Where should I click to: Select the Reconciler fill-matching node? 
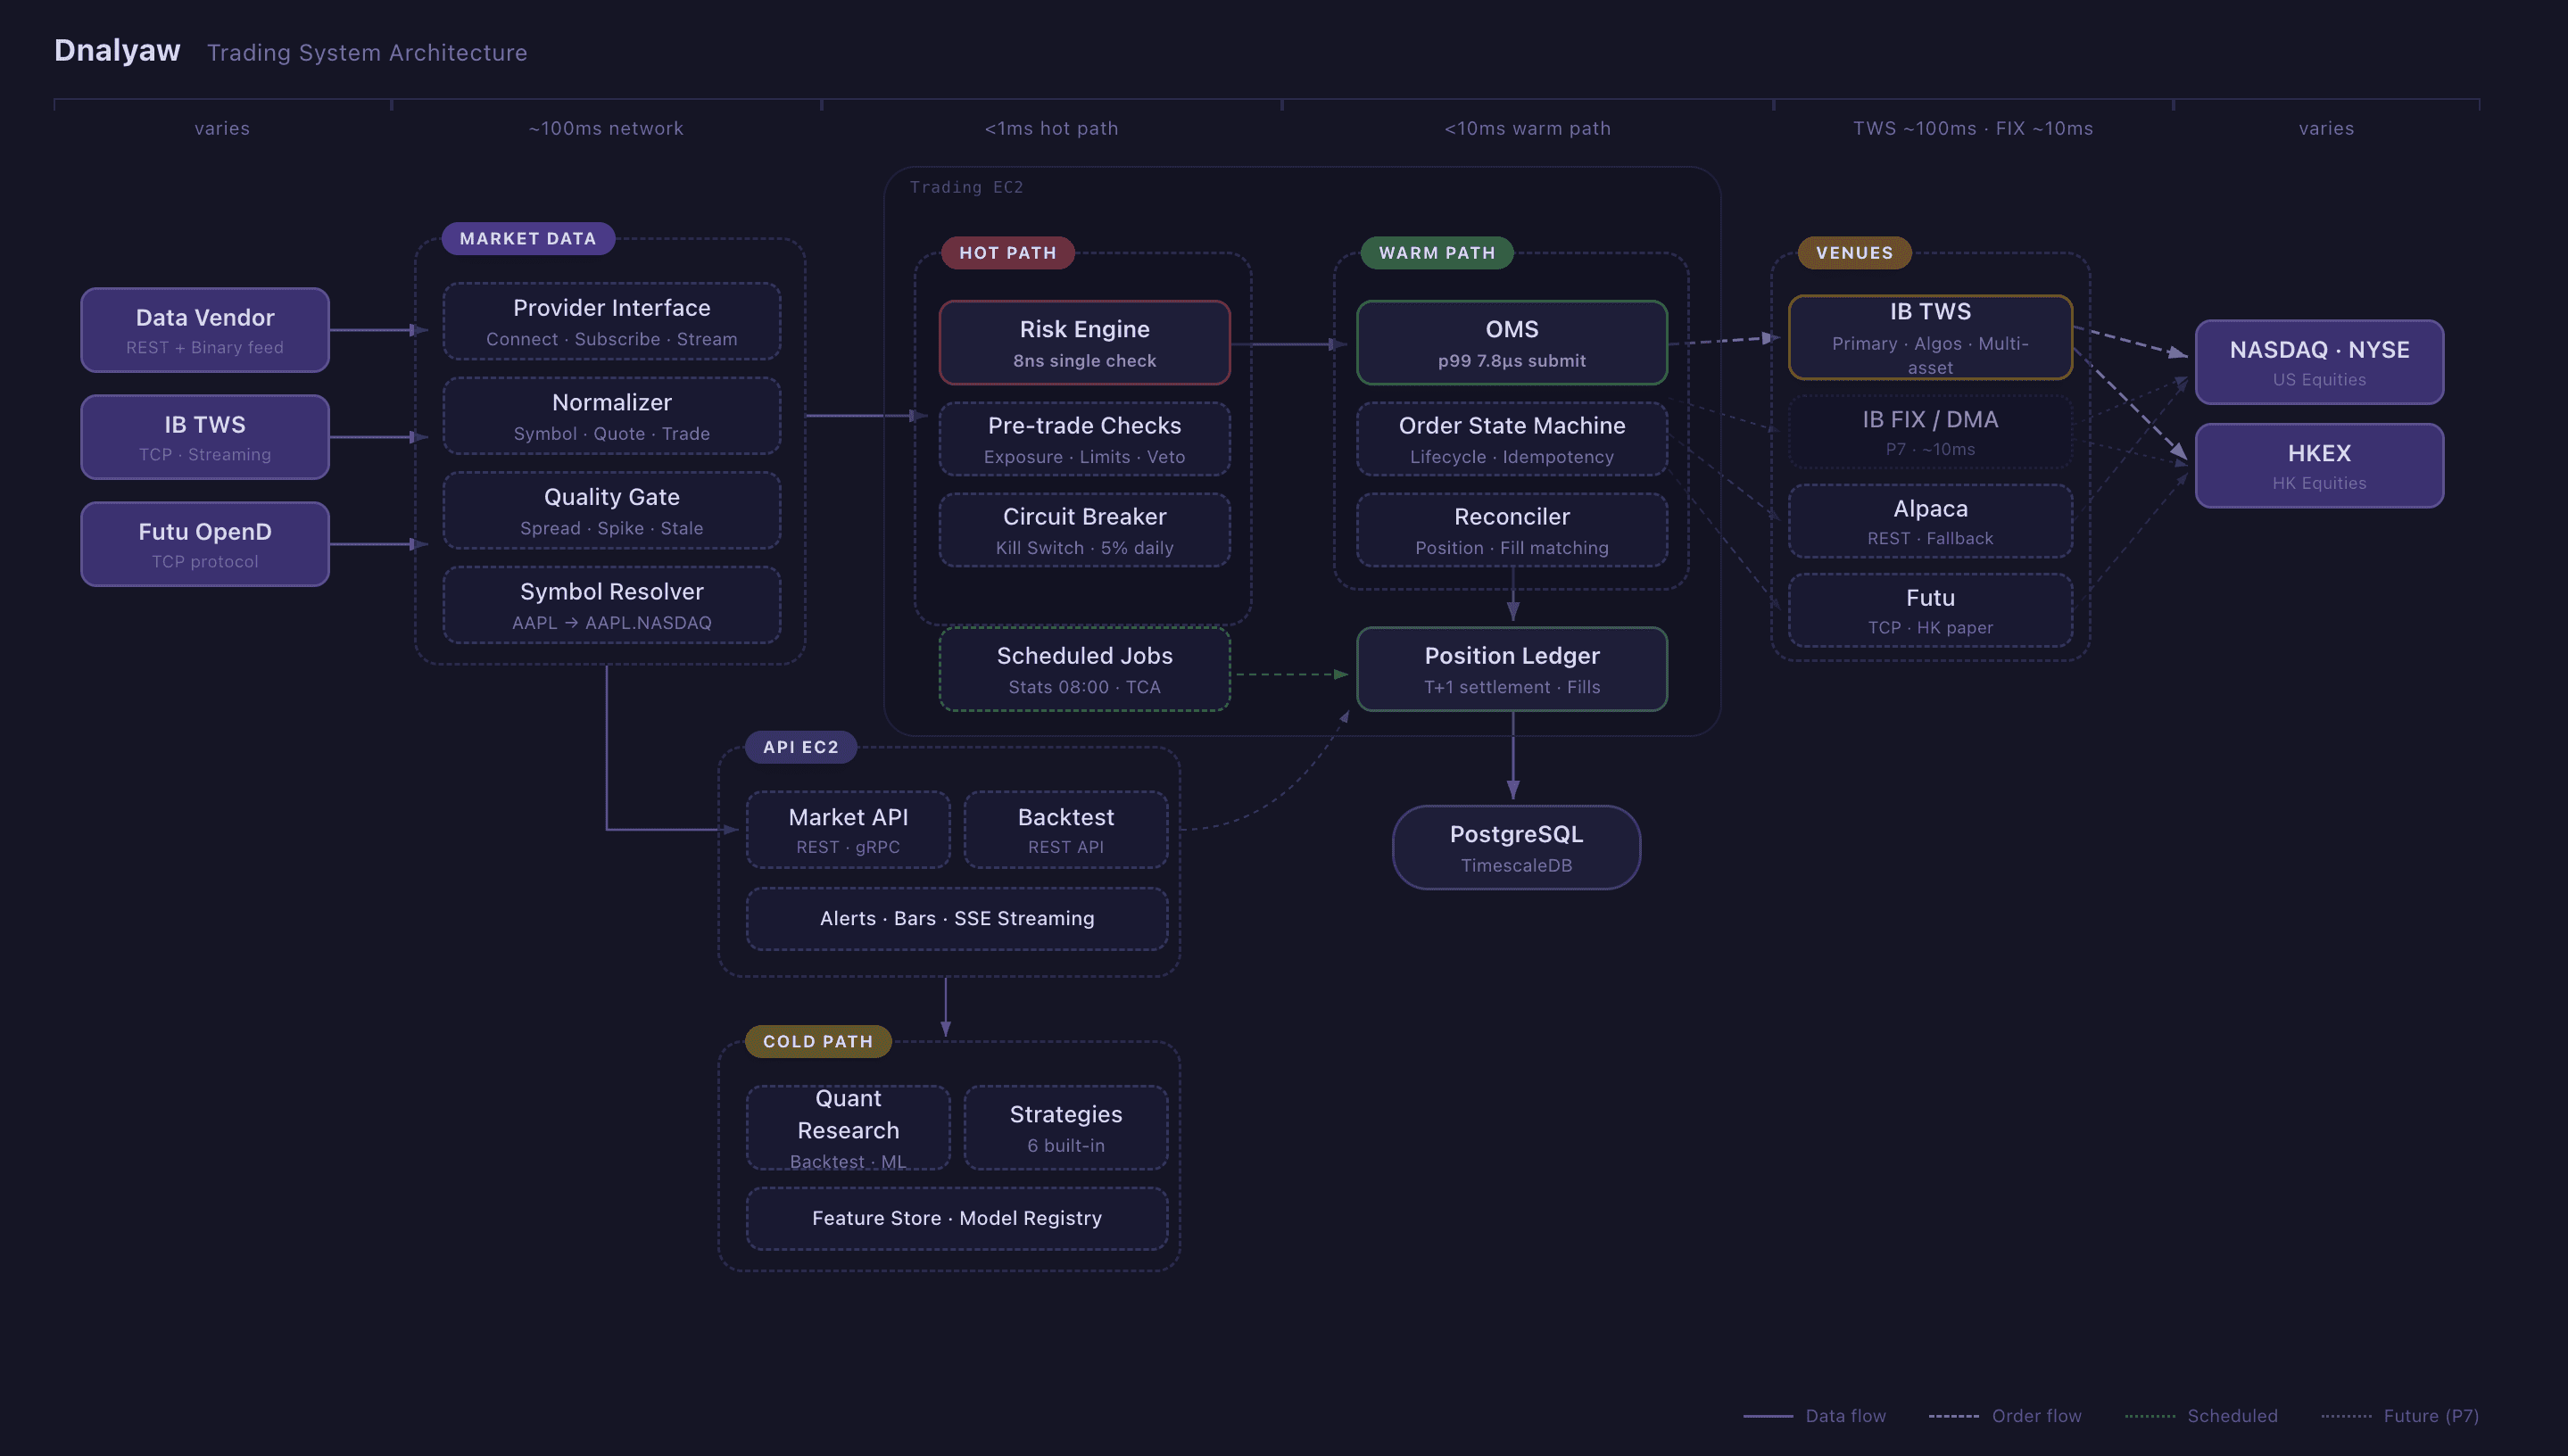tap(1511, 530)
